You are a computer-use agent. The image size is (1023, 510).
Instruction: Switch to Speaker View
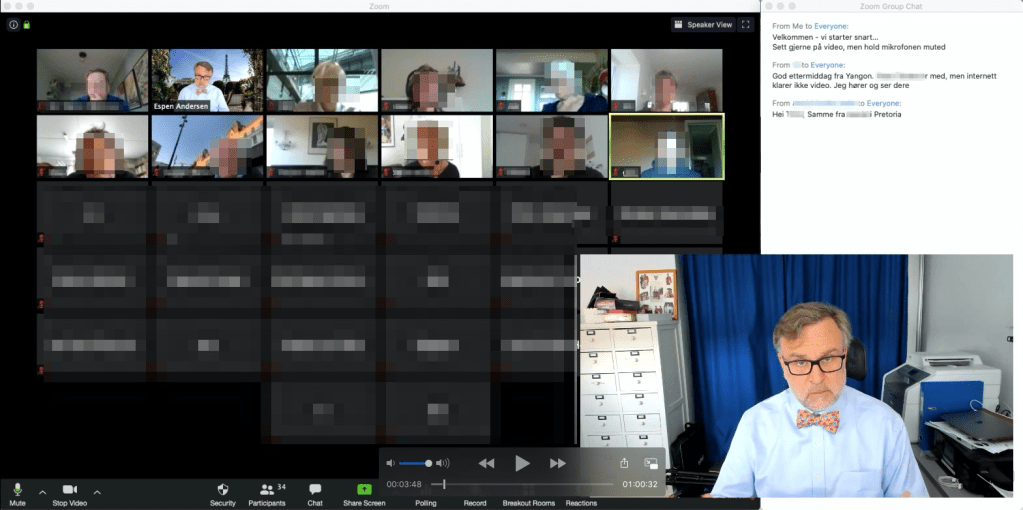pyautogui.click(x=703, y=24)
